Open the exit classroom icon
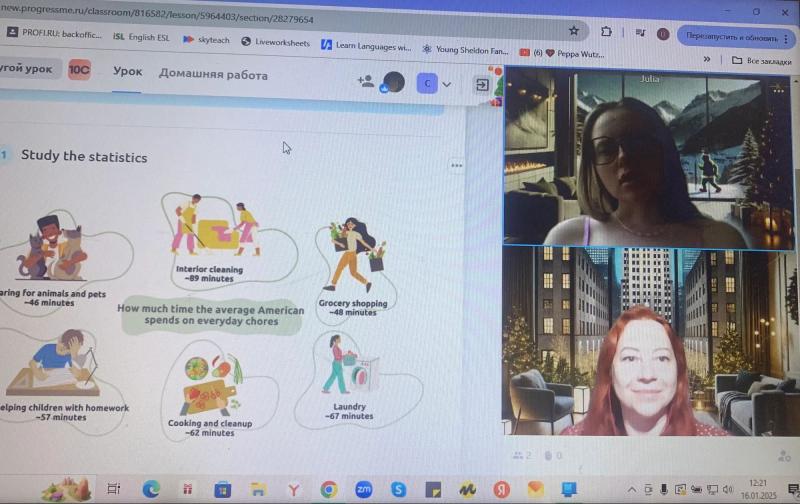Screen dimensions: 800x504 click(x=482, y=85)
